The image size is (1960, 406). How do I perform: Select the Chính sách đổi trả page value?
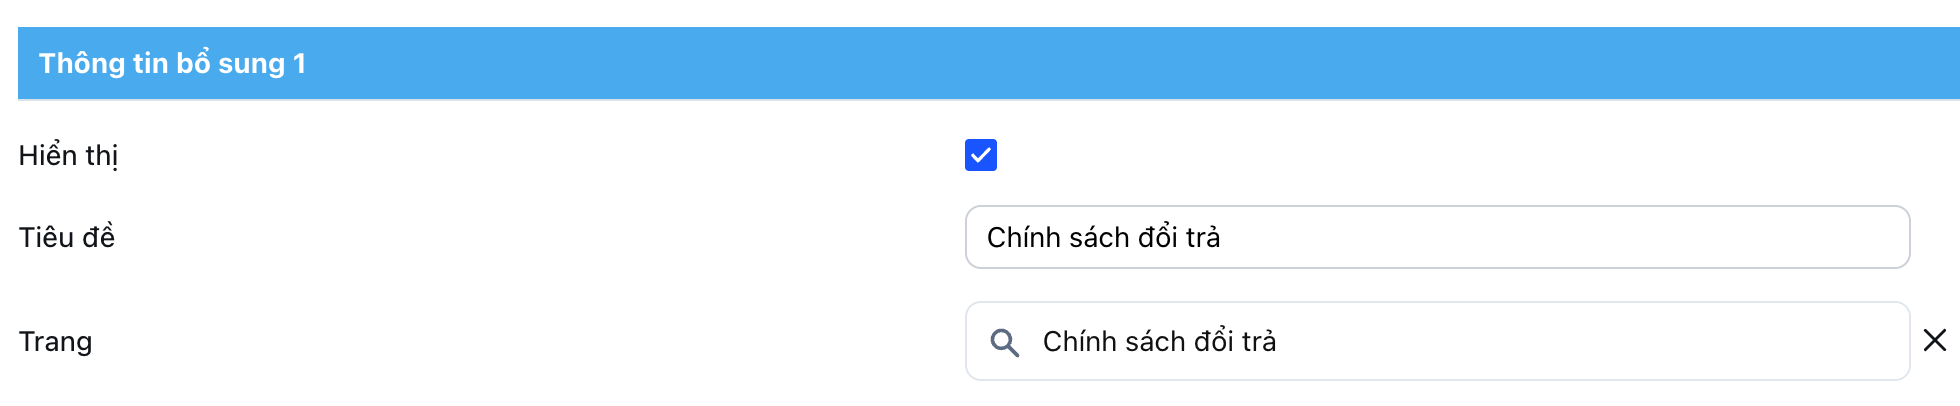1159,342
